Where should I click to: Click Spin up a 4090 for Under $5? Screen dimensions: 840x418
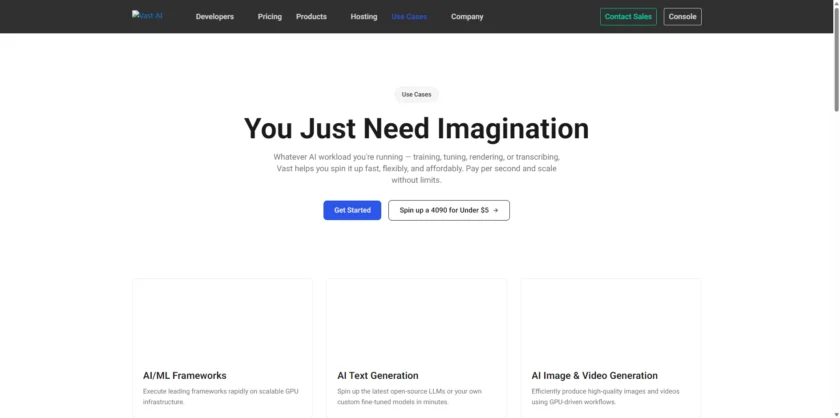point(449,210)
